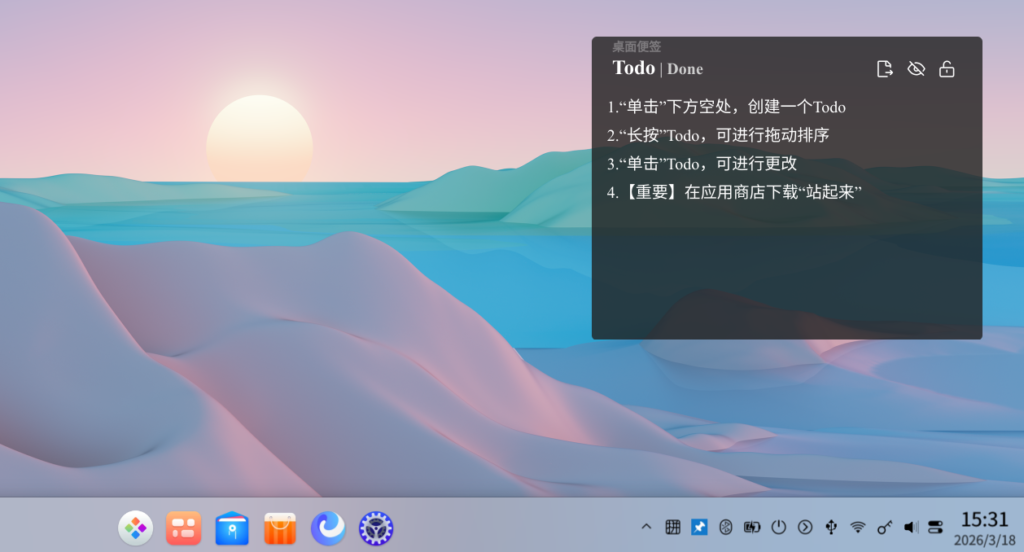Click the power button icon in tray
The width and height of the screenshot is (1024, 552).
[778, 527]
